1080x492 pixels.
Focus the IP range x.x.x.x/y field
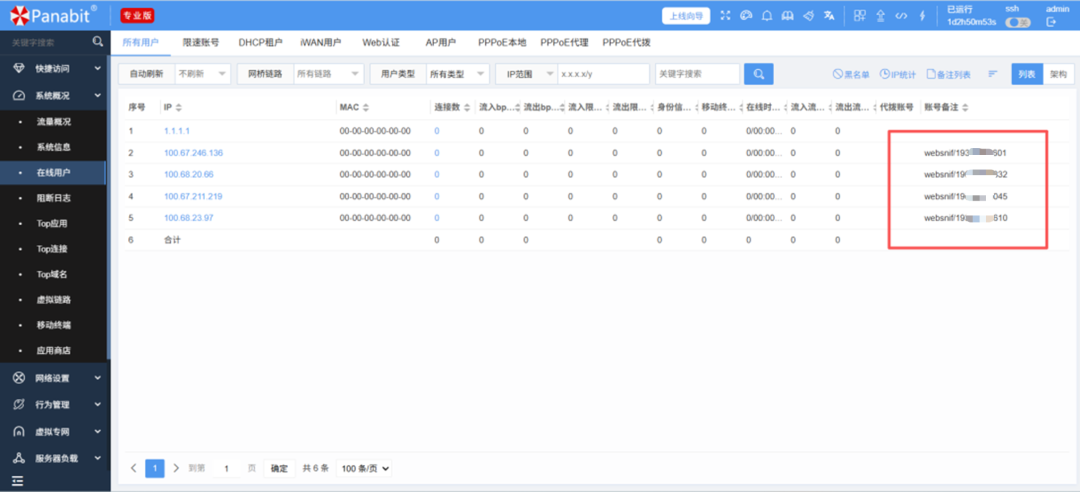(603, 74)
